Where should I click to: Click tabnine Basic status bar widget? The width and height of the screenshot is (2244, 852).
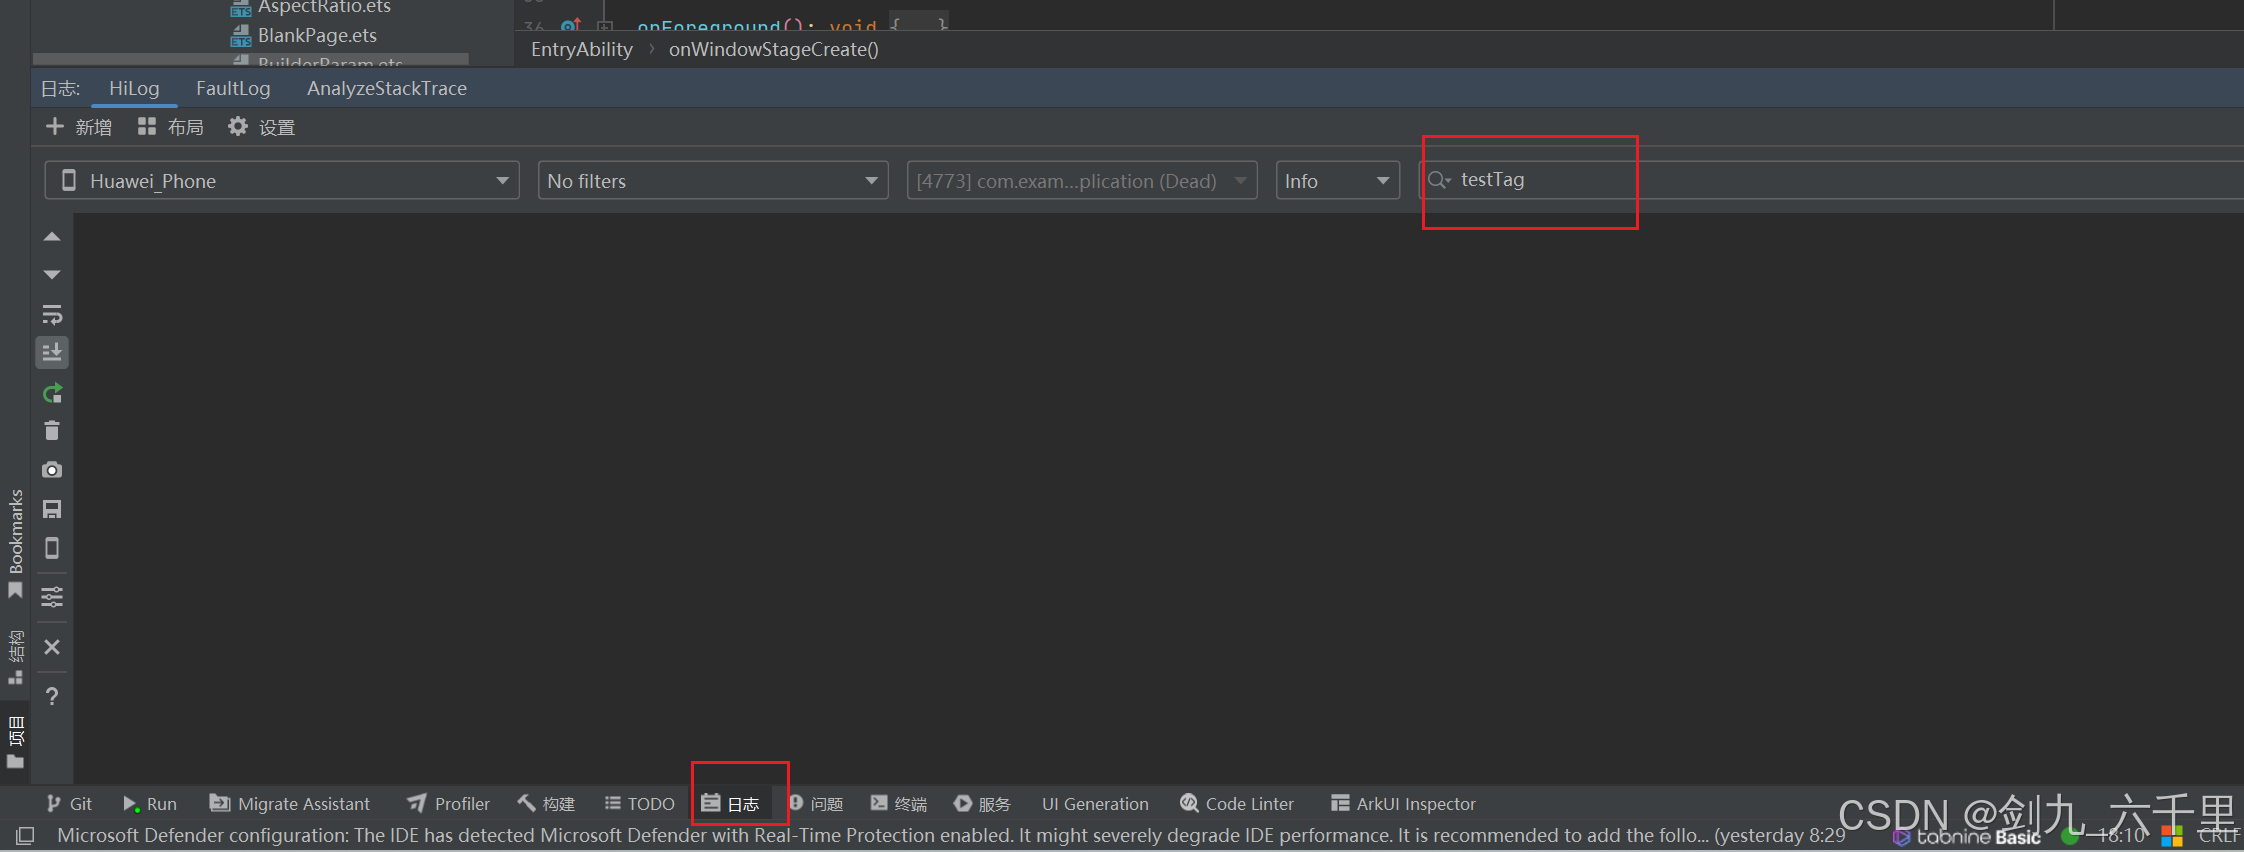(1968, 837)
